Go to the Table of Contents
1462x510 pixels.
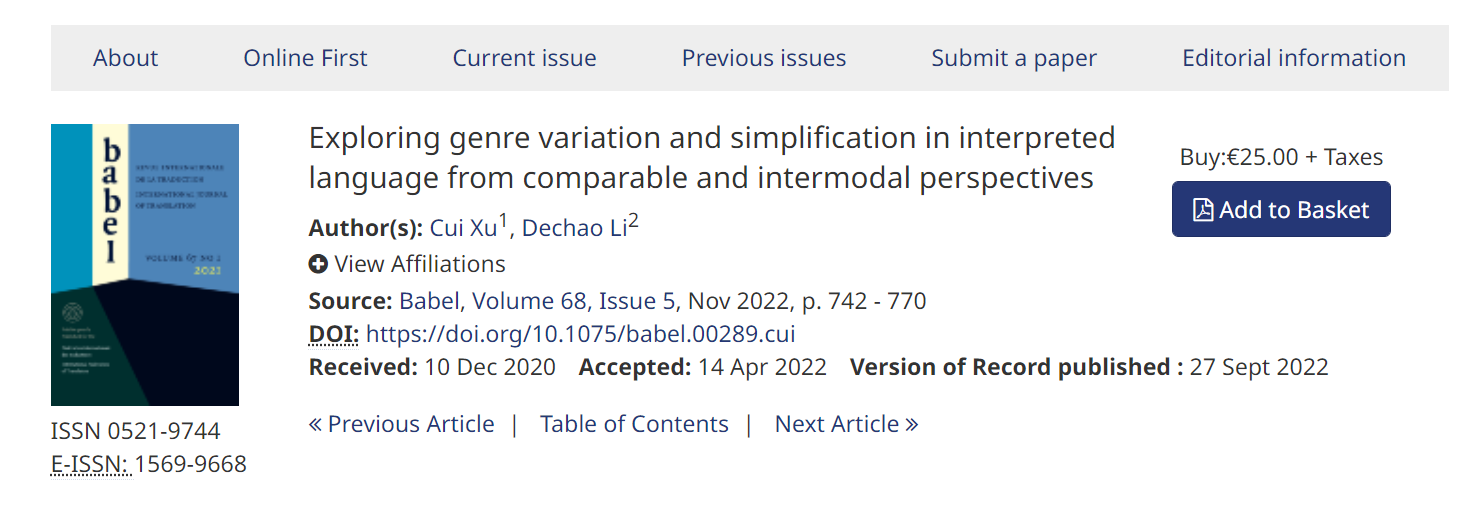pos(634,424)
